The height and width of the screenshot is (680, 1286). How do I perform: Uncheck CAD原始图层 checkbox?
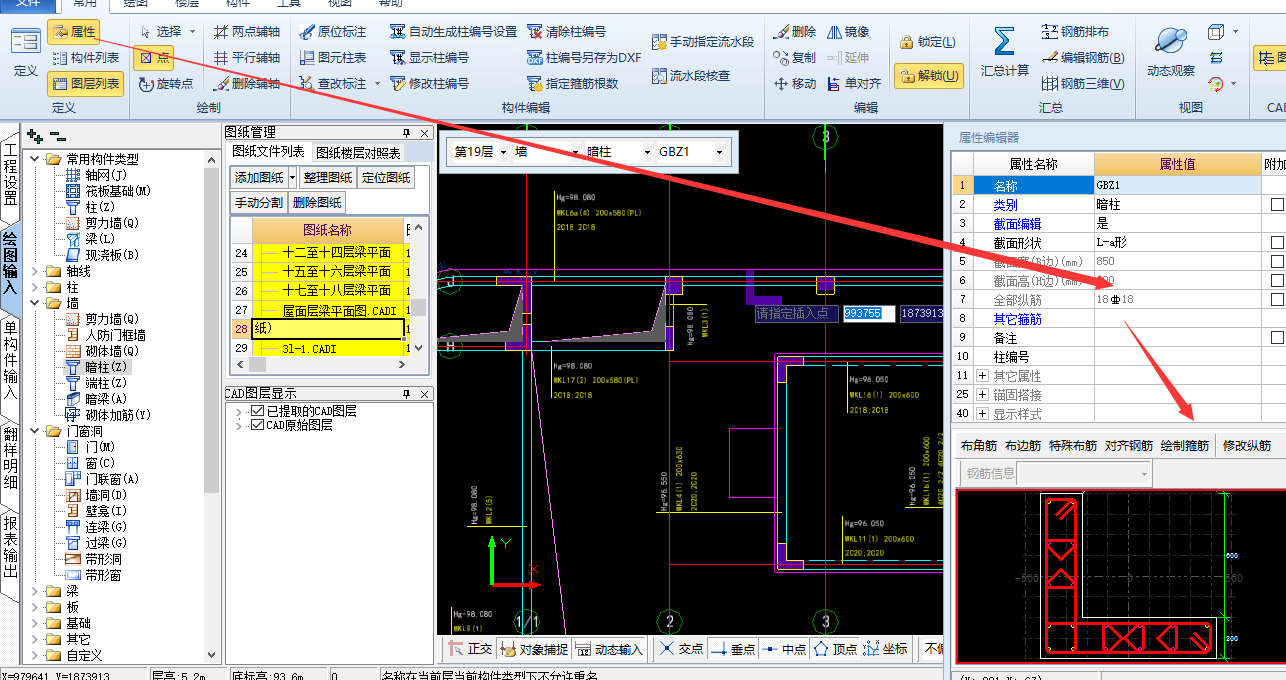tap(258, 425)
